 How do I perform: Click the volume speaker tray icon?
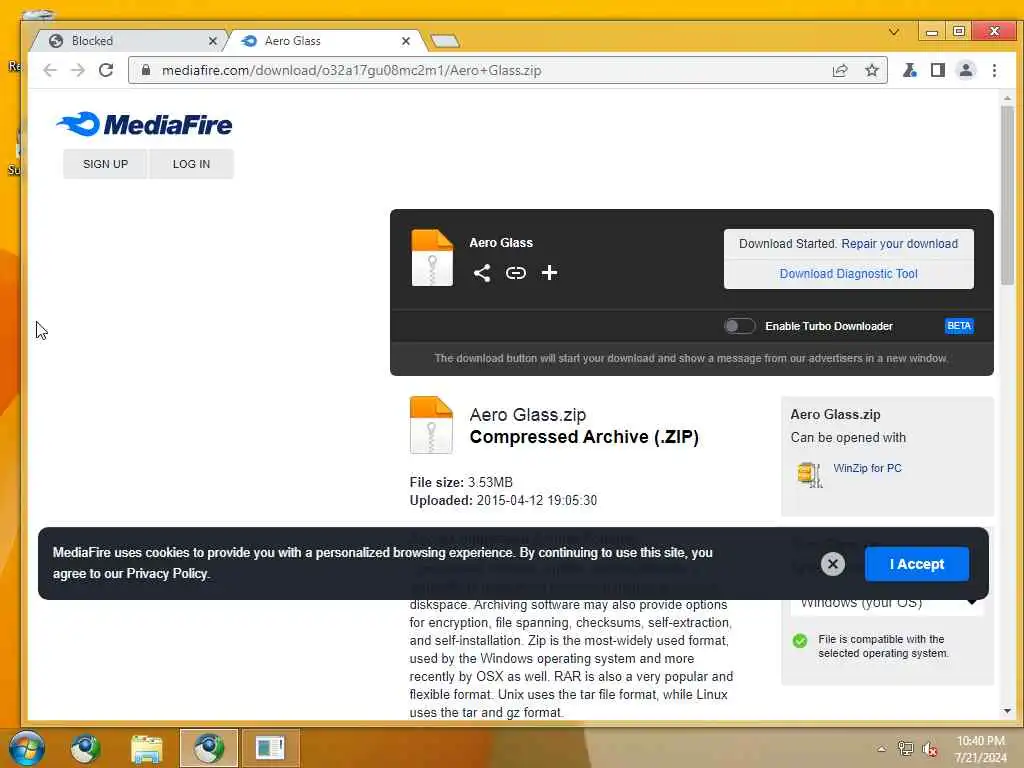point(930,748)
